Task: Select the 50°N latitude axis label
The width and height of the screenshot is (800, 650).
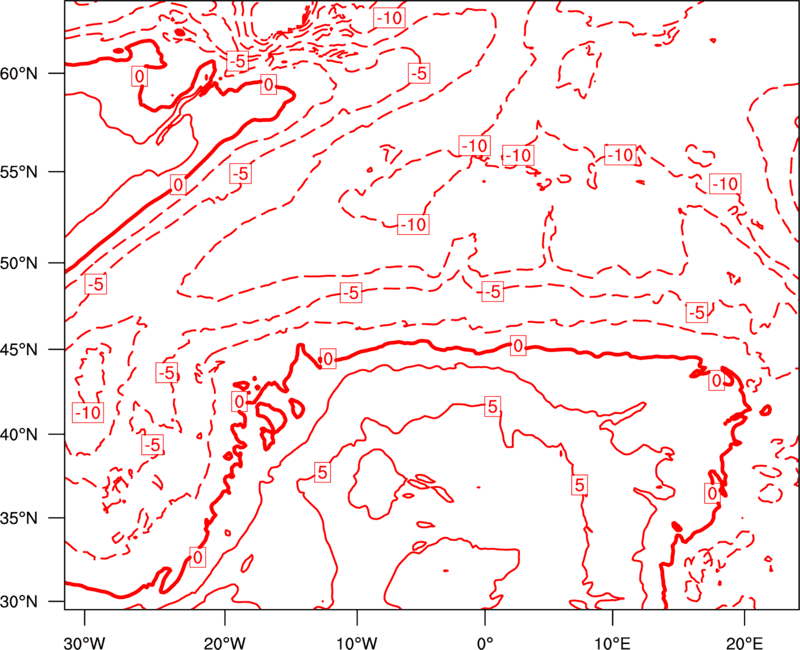Action: tap(19, 263)
